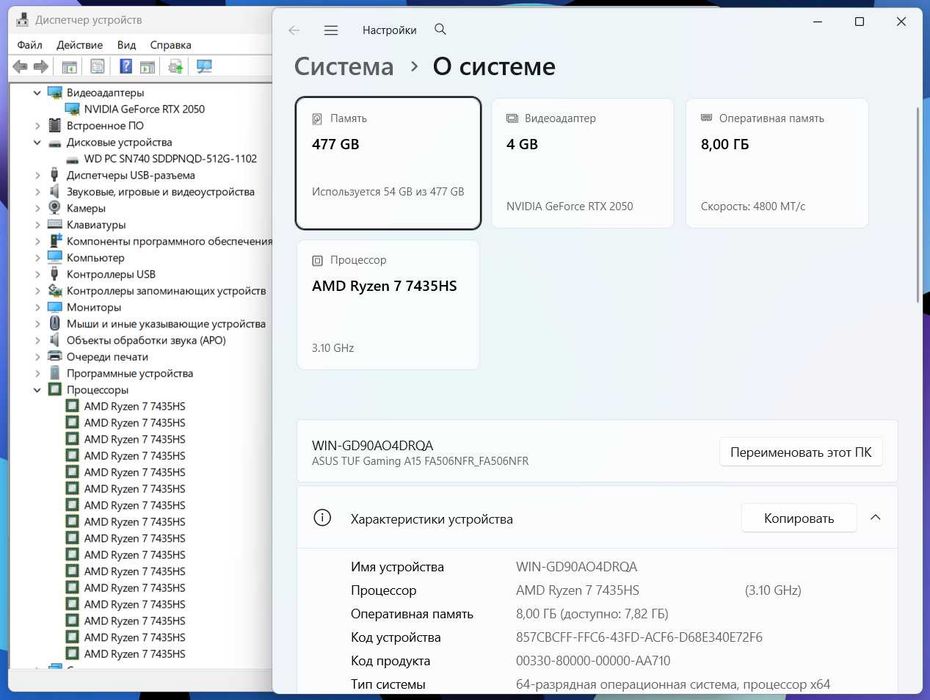This screenshot has height=700, width=930.
Task: Click the Процессоры category chip icon
Action: pos(55,390)
